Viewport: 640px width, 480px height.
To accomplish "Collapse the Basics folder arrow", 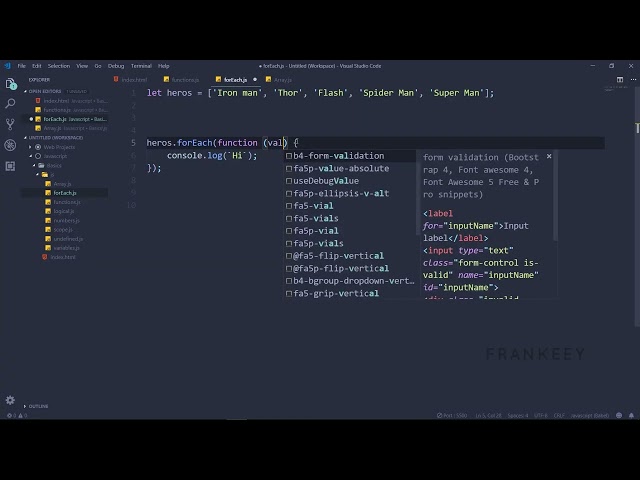I will click(34, 165).
